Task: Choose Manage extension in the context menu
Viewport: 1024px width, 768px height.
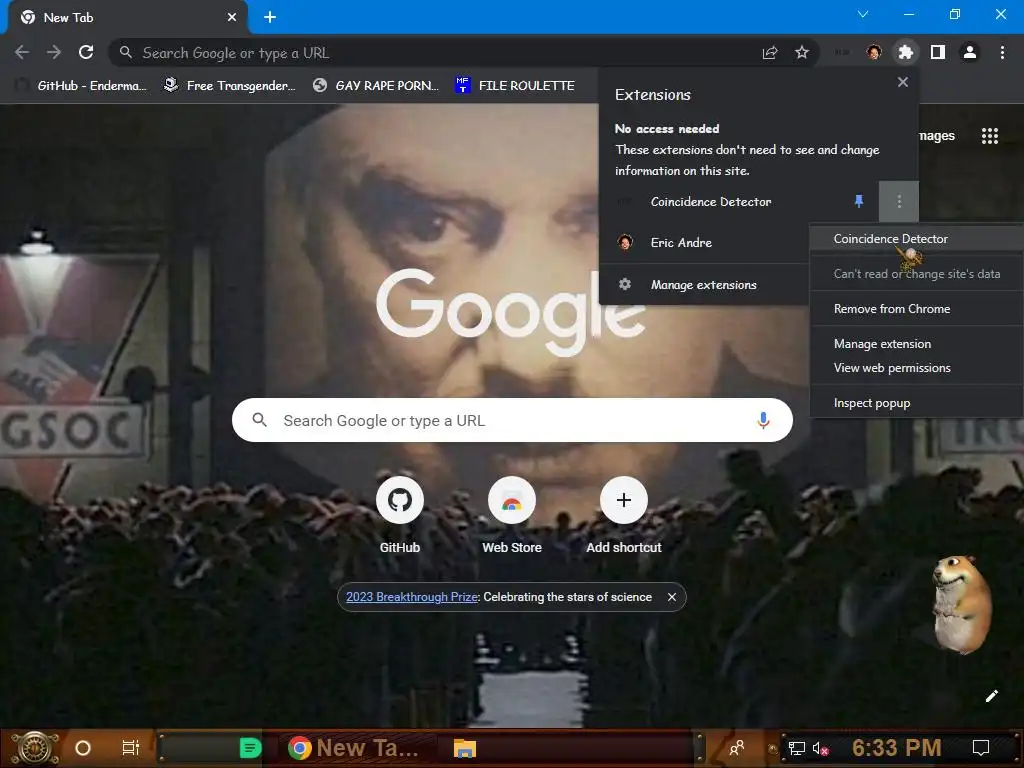Action: click(x=916, y=344)
